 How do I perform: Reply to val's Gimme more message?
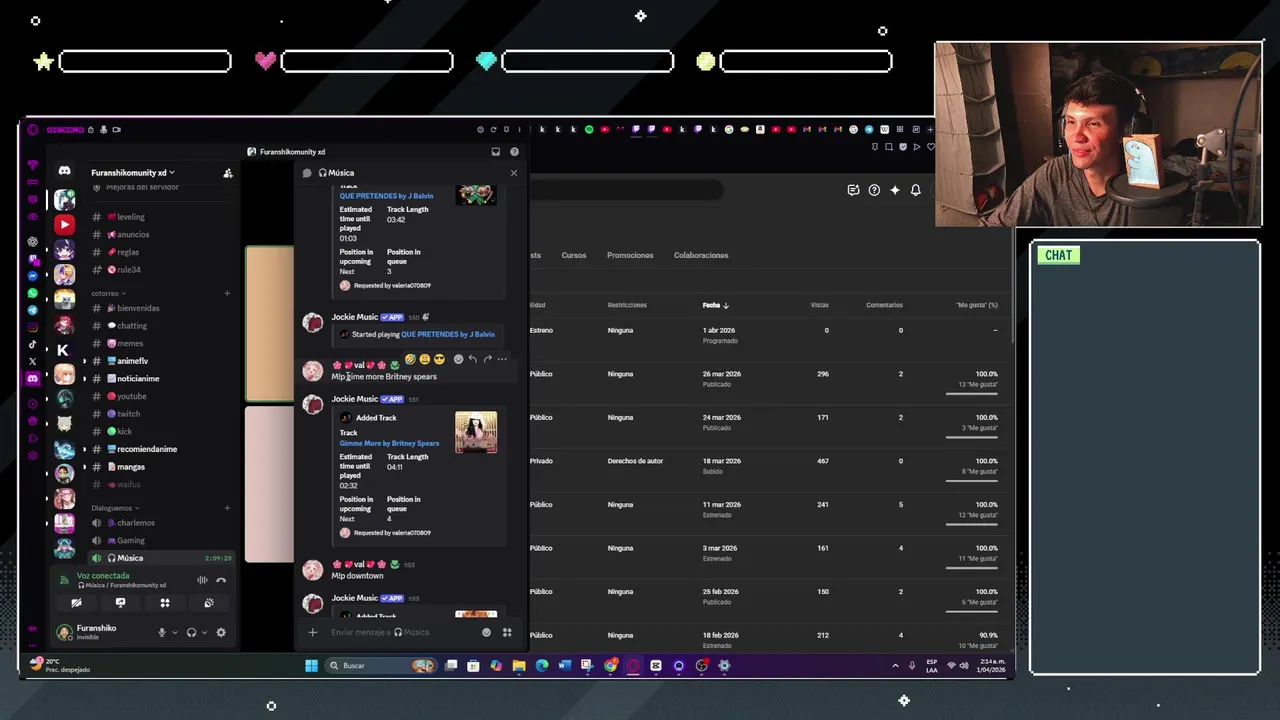point(473,359)
